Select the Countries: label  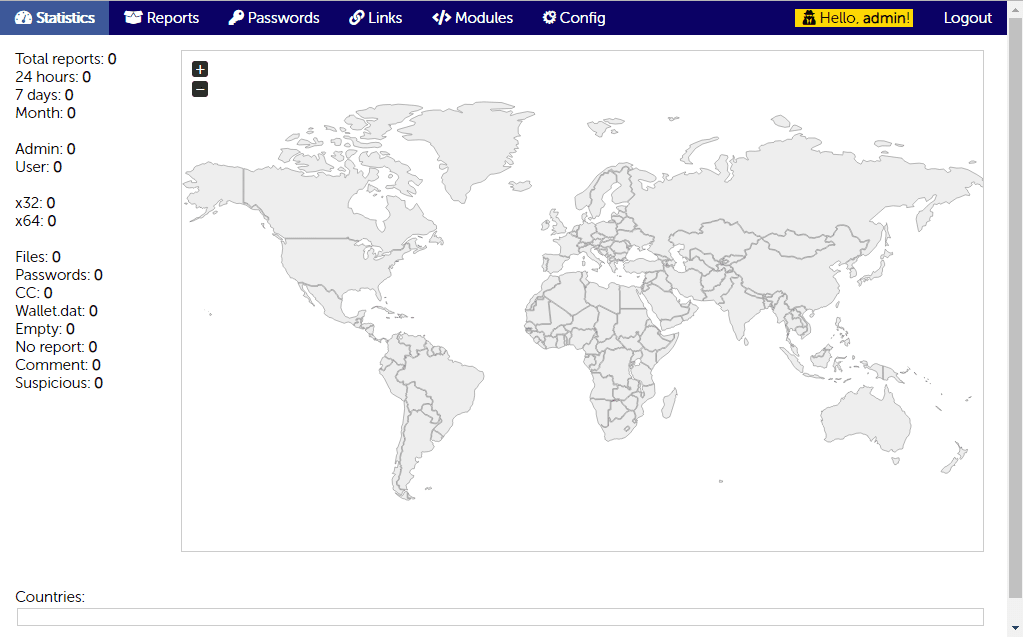(x=50, y=597)
